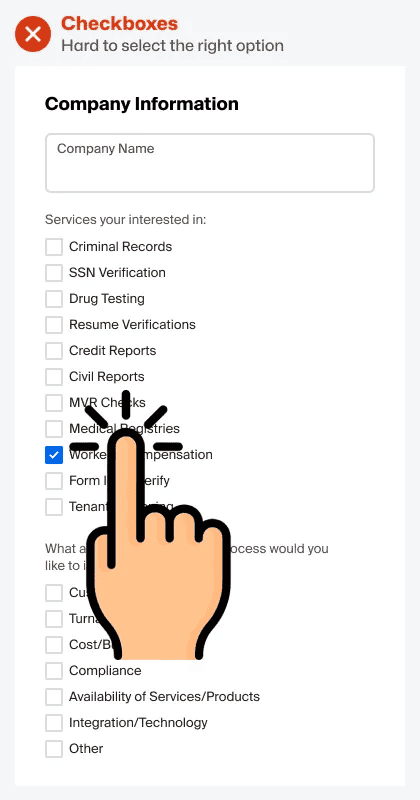This screenshot has width=420, height=800.
Task: Click the Checkboxes heading title
Action: click(119, 23)
